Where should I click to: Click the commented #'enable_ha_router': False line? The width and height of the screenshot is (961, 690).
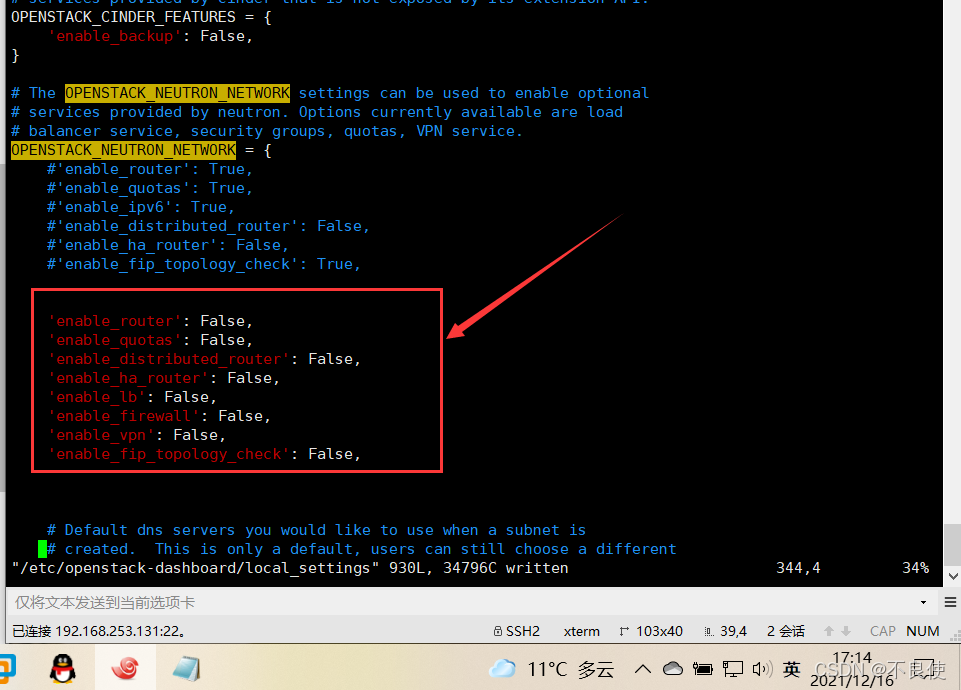(x=168, y=245)
